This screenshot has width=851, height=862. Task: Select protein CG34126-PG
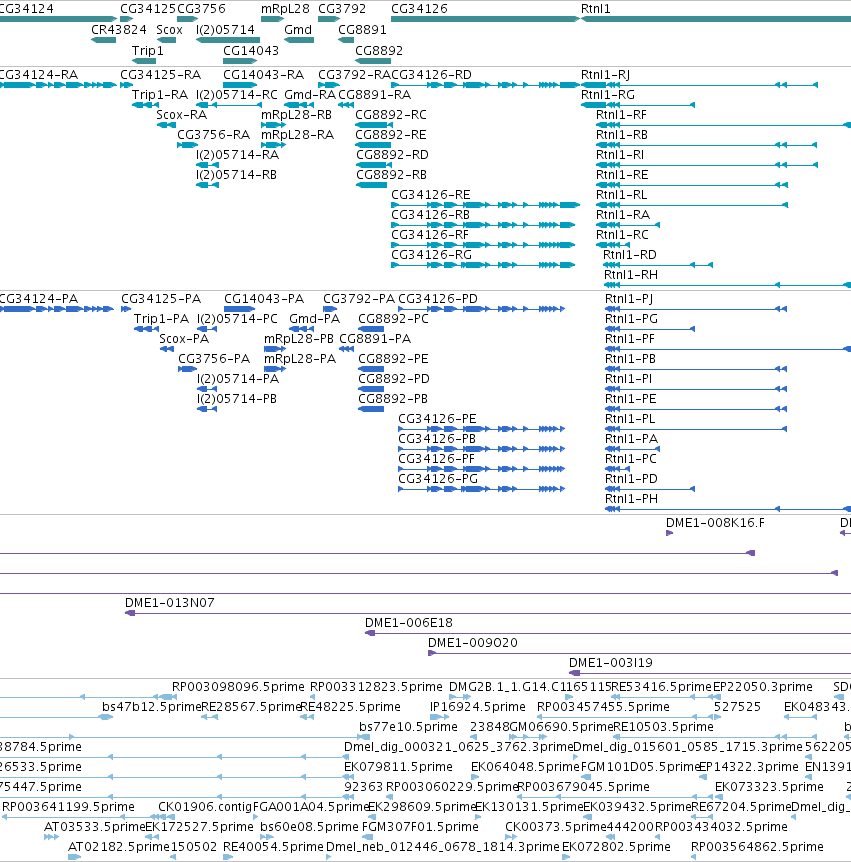coord(438,479)
